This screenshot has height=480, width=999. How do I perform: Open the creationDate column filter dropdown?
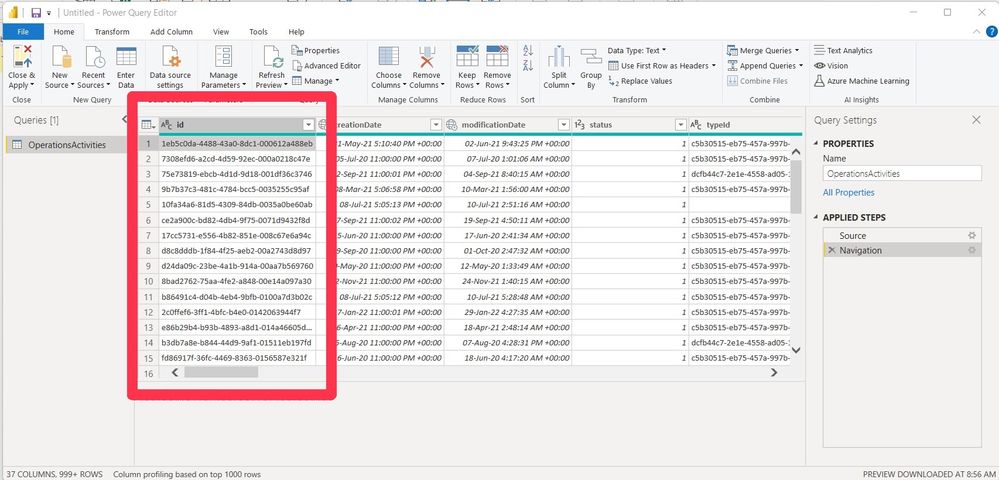tap(436, 125)
